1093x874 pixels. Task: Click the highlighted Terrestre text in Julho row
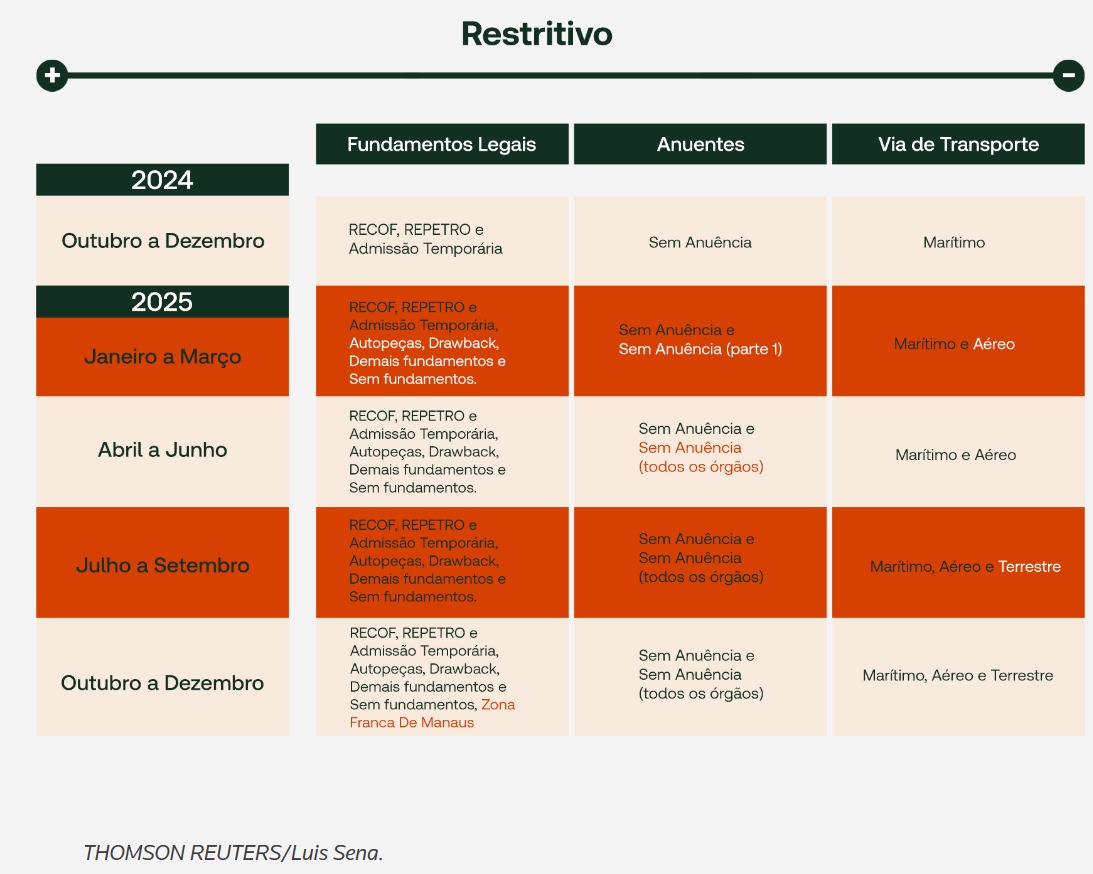tap(1029, 566)
